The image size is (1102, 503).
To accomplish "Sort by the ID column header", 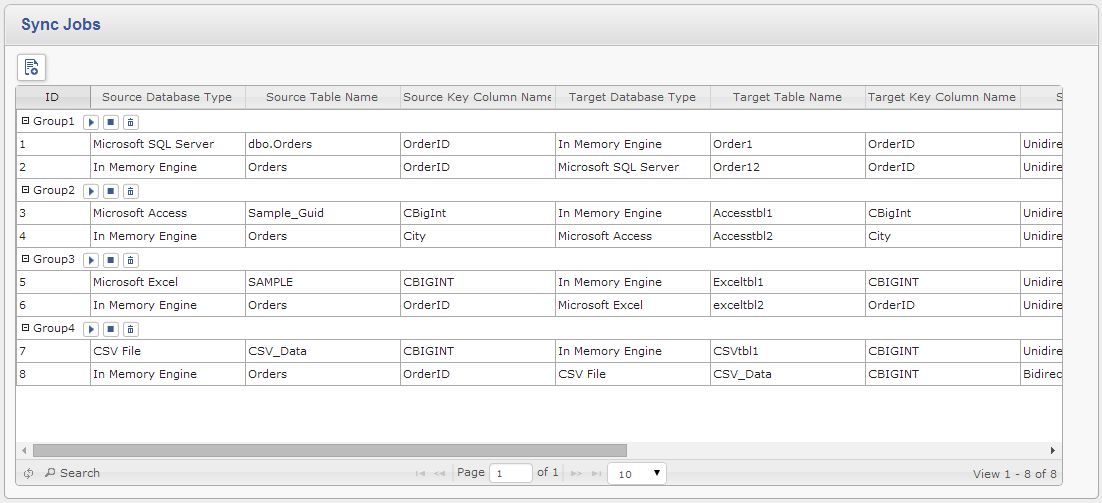I will click(53, 97).
